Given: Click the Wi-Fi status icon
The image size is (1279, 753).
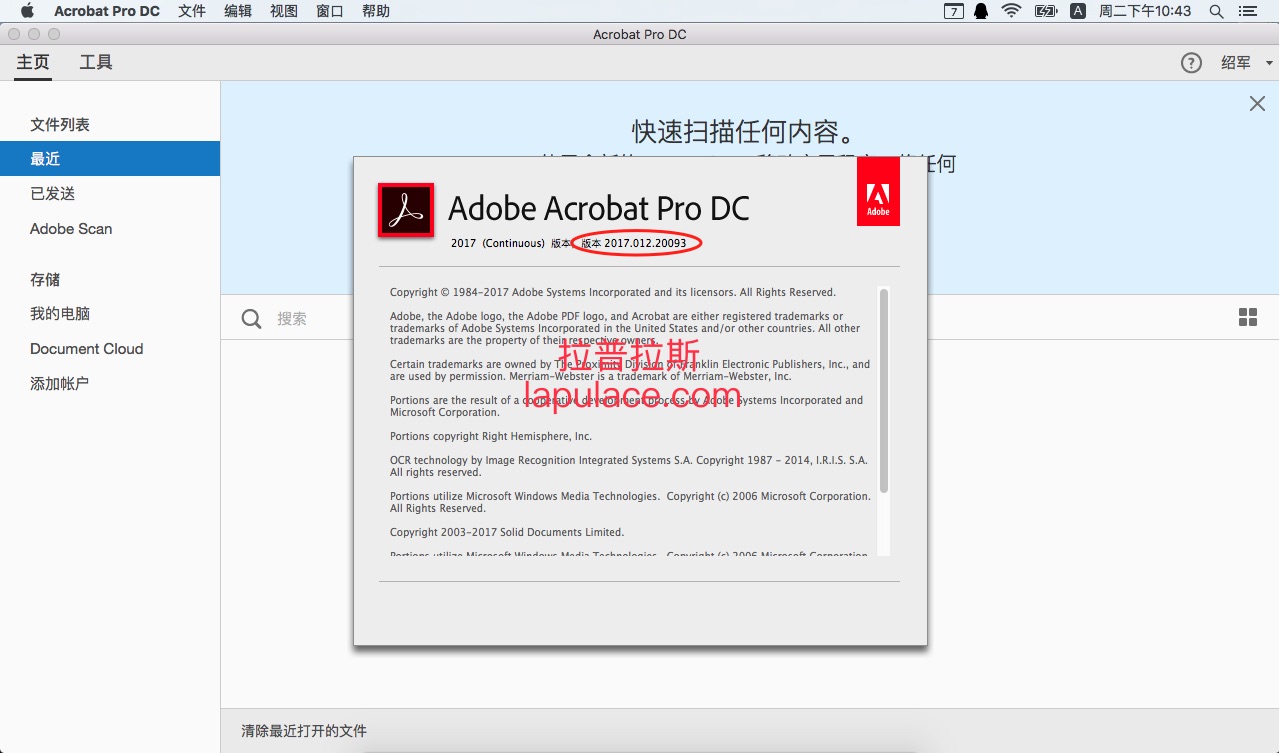Looking at the screenshot, I should [x=1011, y=11].
